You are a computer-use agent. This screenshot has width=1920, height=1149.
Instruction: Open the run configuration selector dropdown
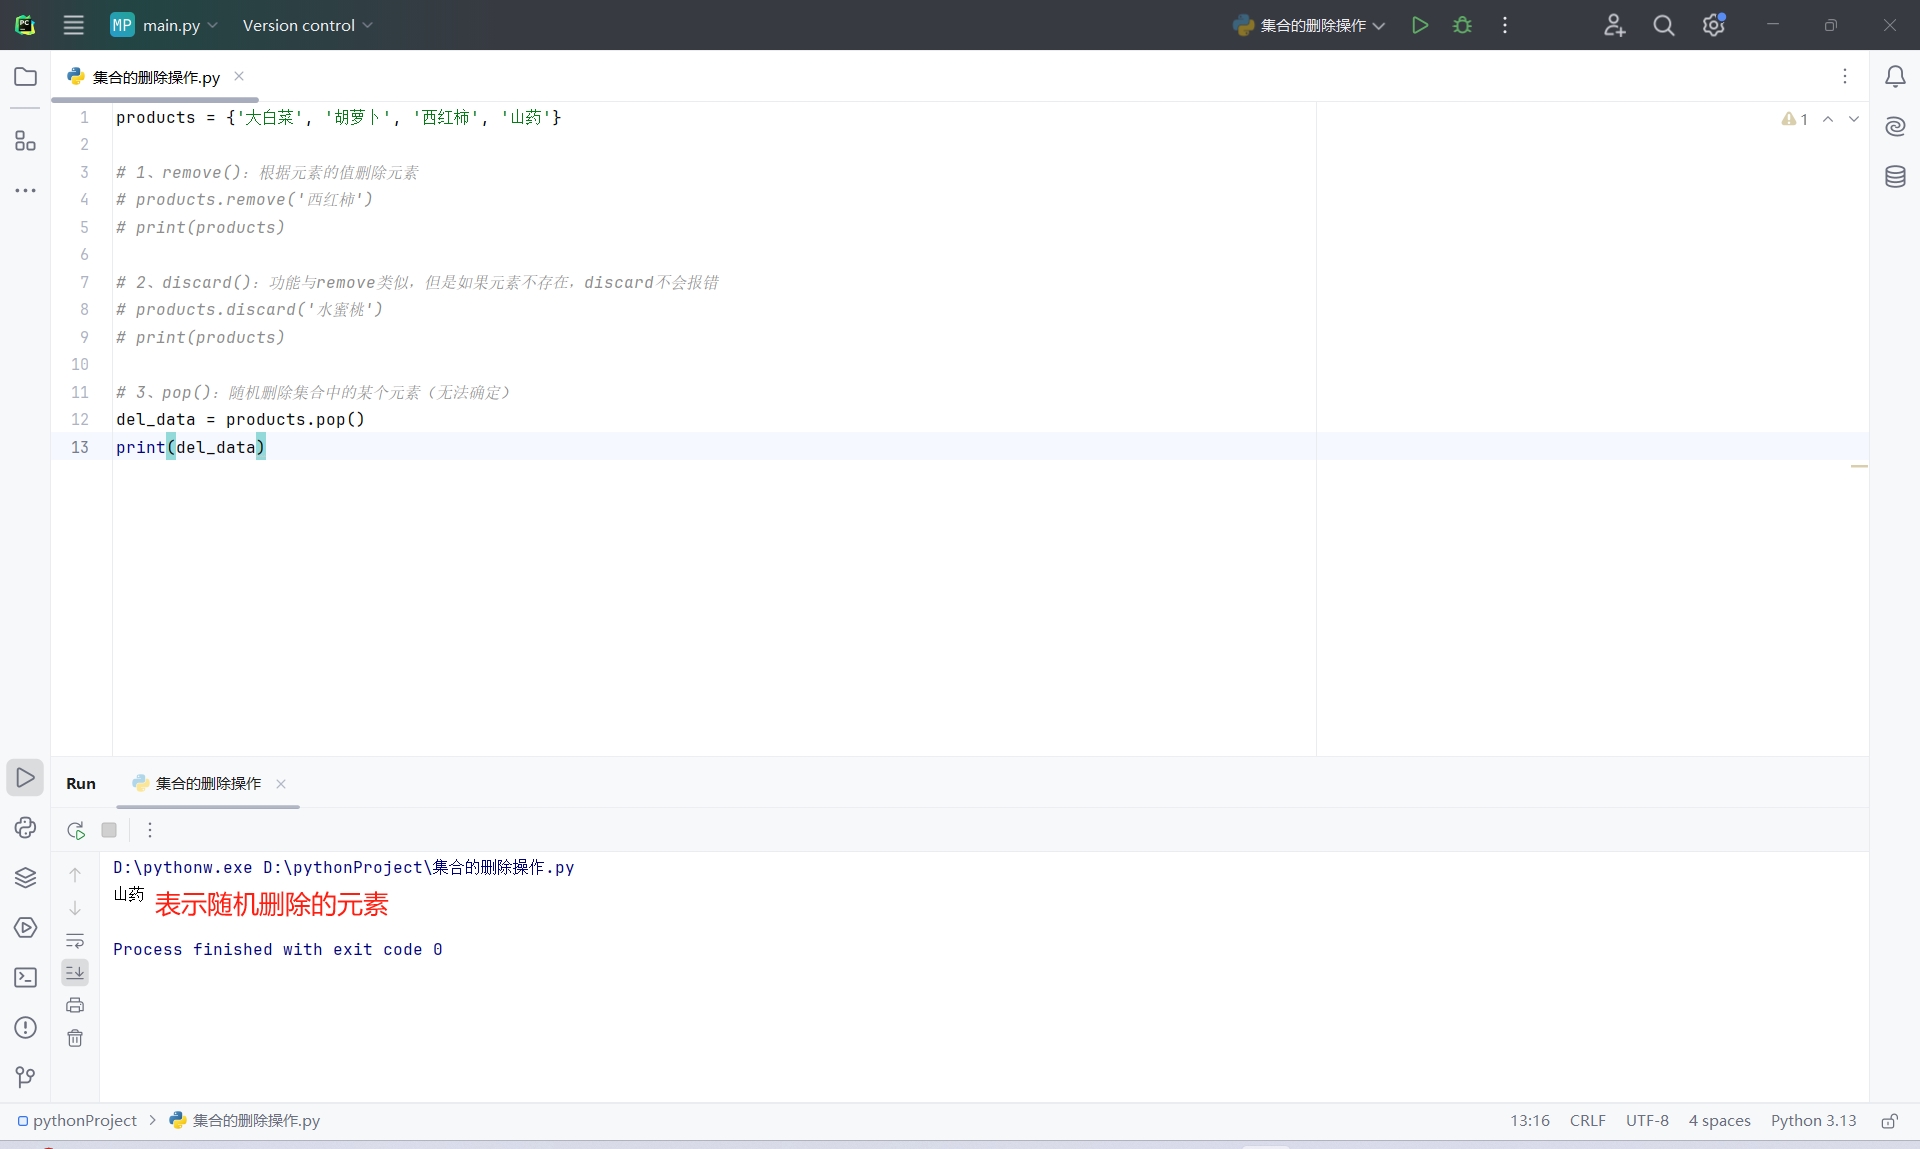coord(1310,25)
